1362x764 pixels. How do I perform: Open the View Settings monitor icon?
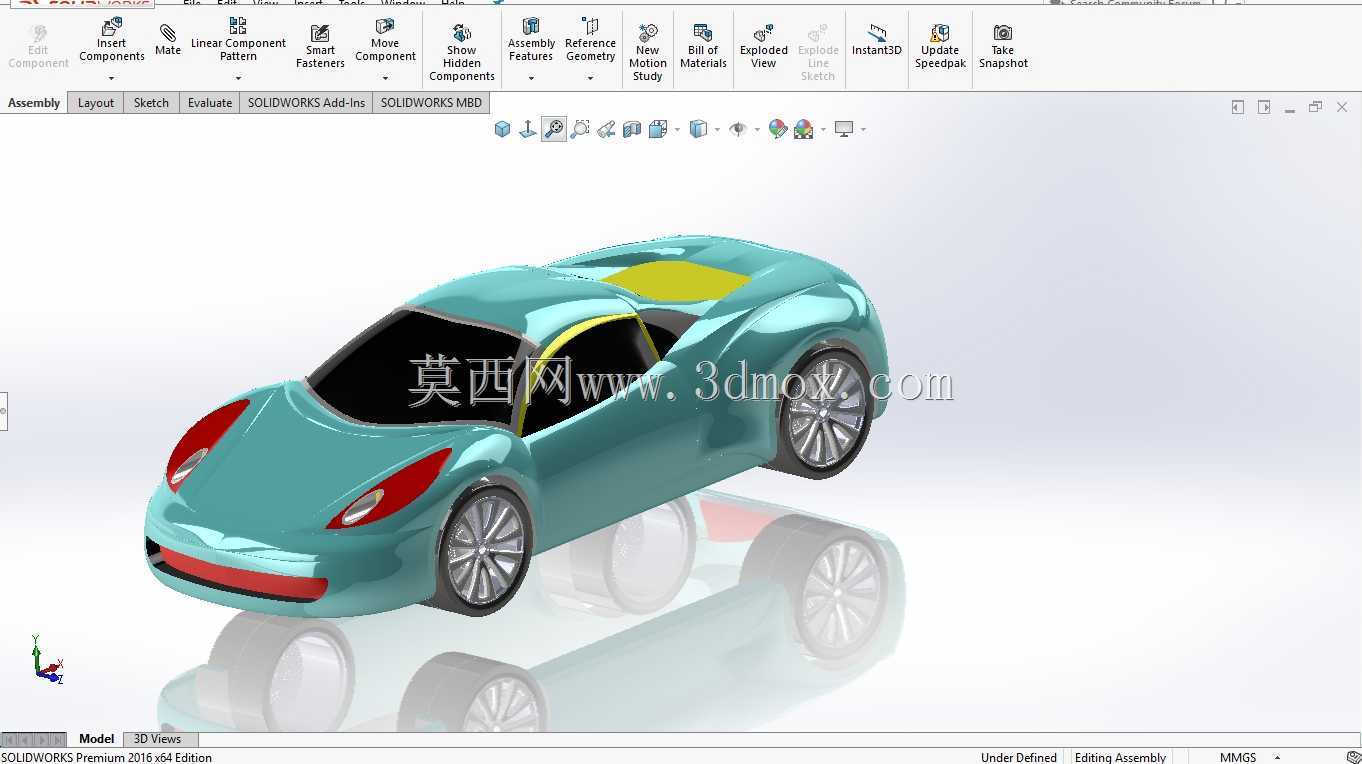tap(844, 129)
